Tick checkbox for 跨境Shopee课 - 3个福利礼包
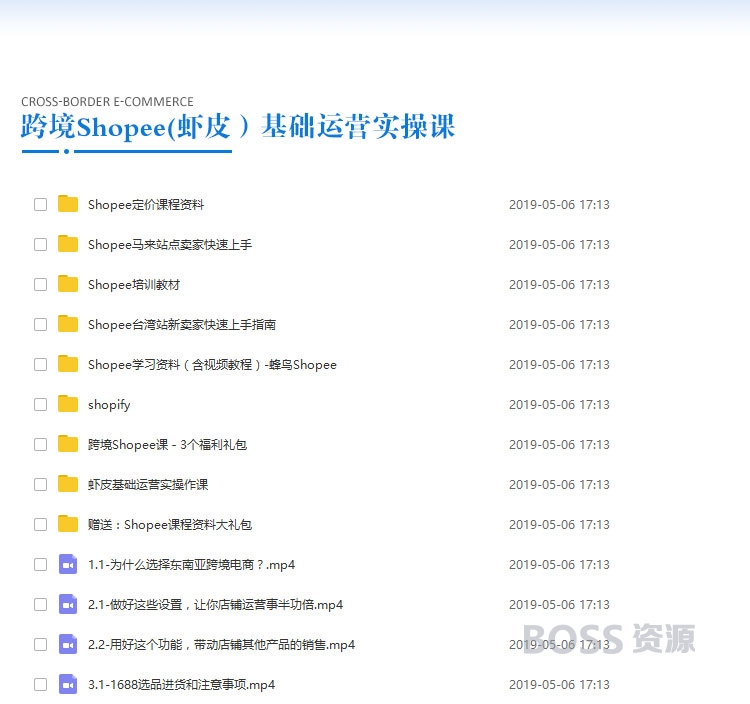750x704 pixels. (x=41, y=445)
